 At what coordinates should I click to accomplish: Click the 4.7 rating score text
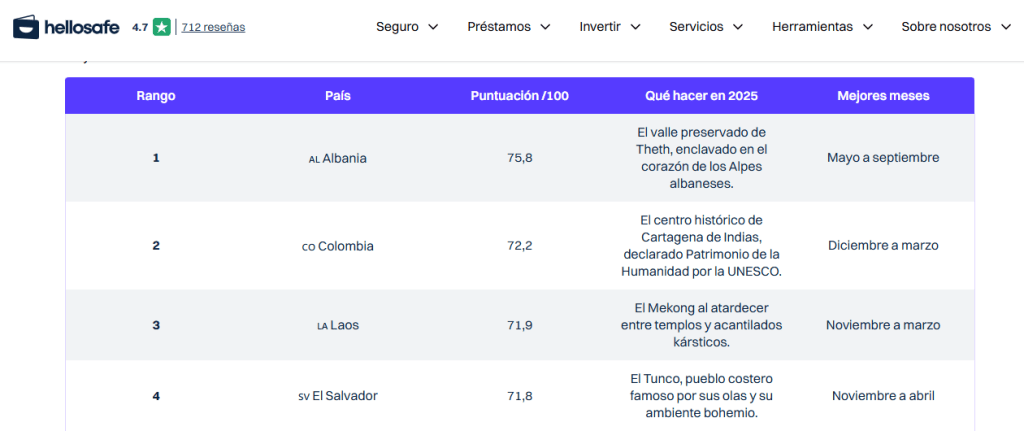click(x=140, y=27)
